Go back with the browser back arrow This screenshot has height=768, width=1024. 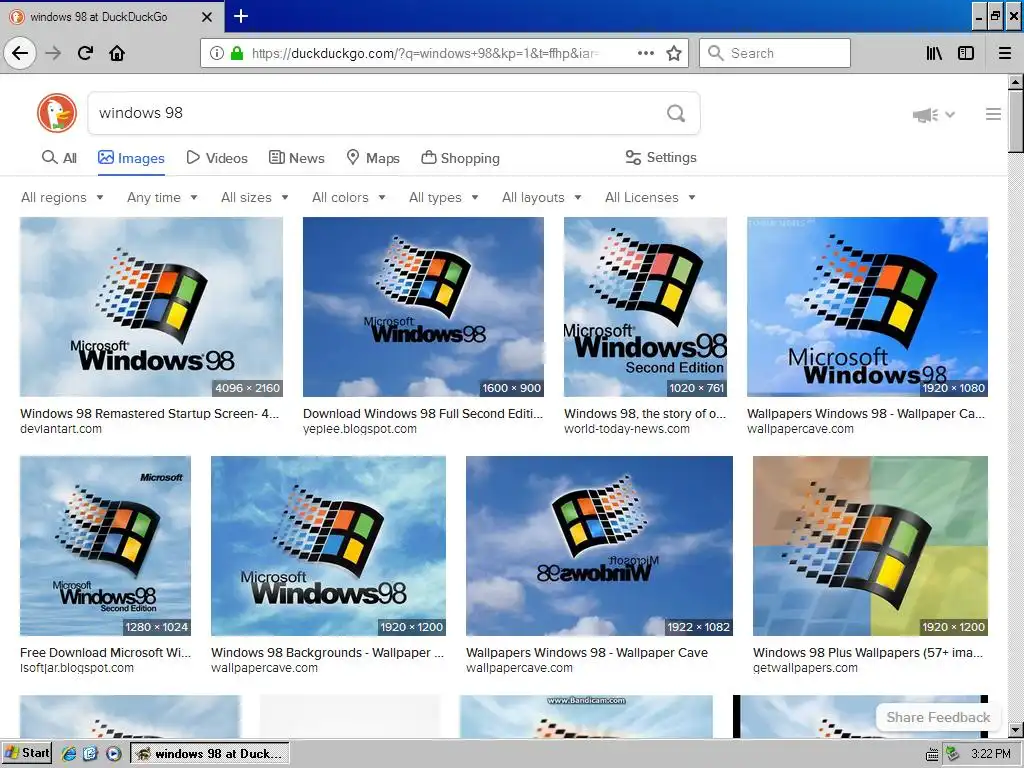[x=20, y=53]
